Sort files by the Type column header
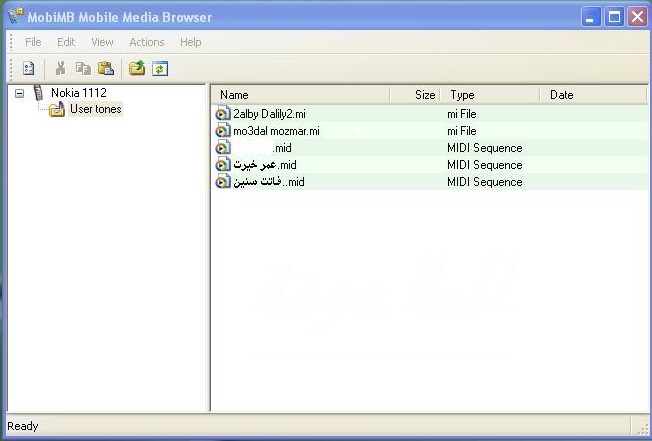 [490, 95]
